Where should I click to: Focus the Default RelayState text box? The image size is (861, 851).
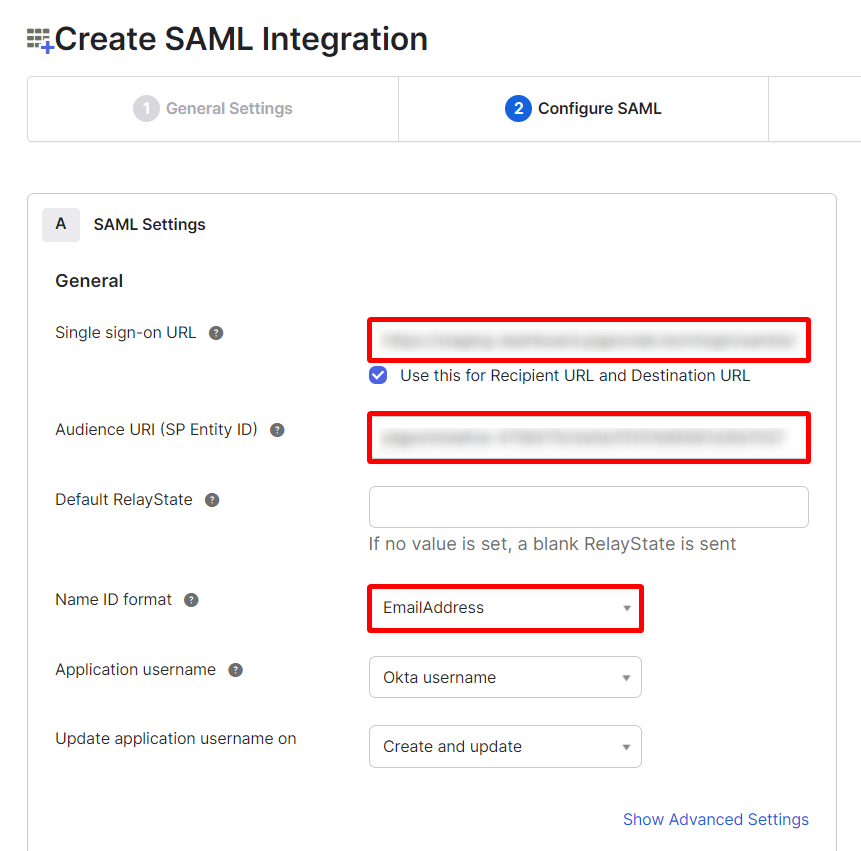tap(588, 507)
